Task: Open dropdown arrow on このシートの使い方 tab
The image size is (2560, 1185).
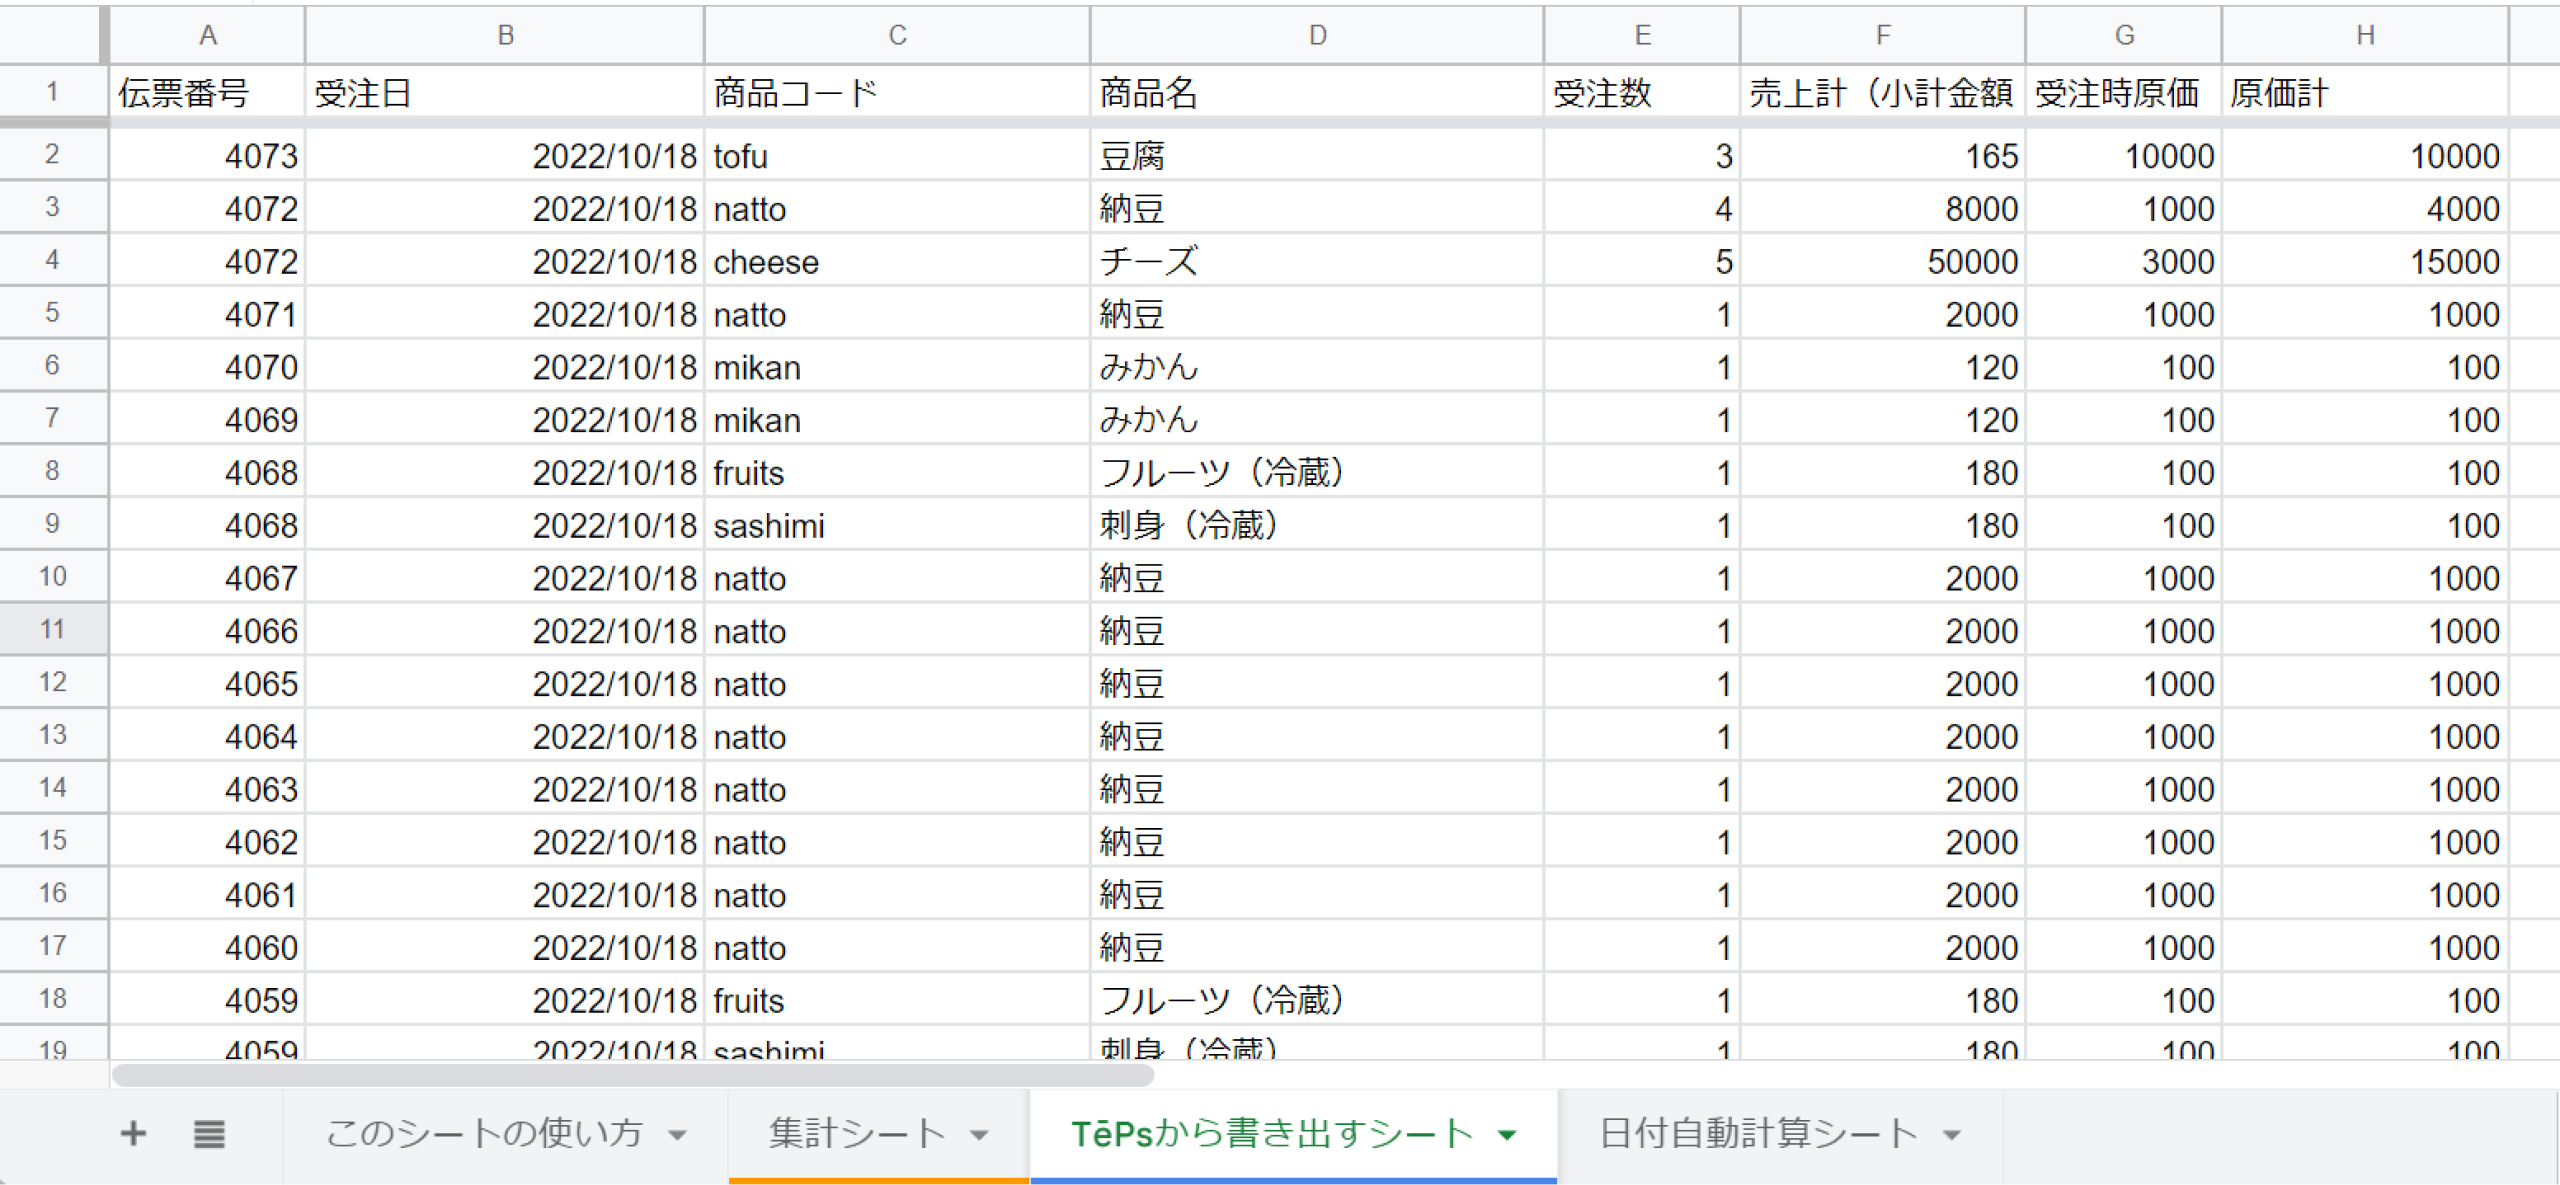Action: coord(678,1135)
